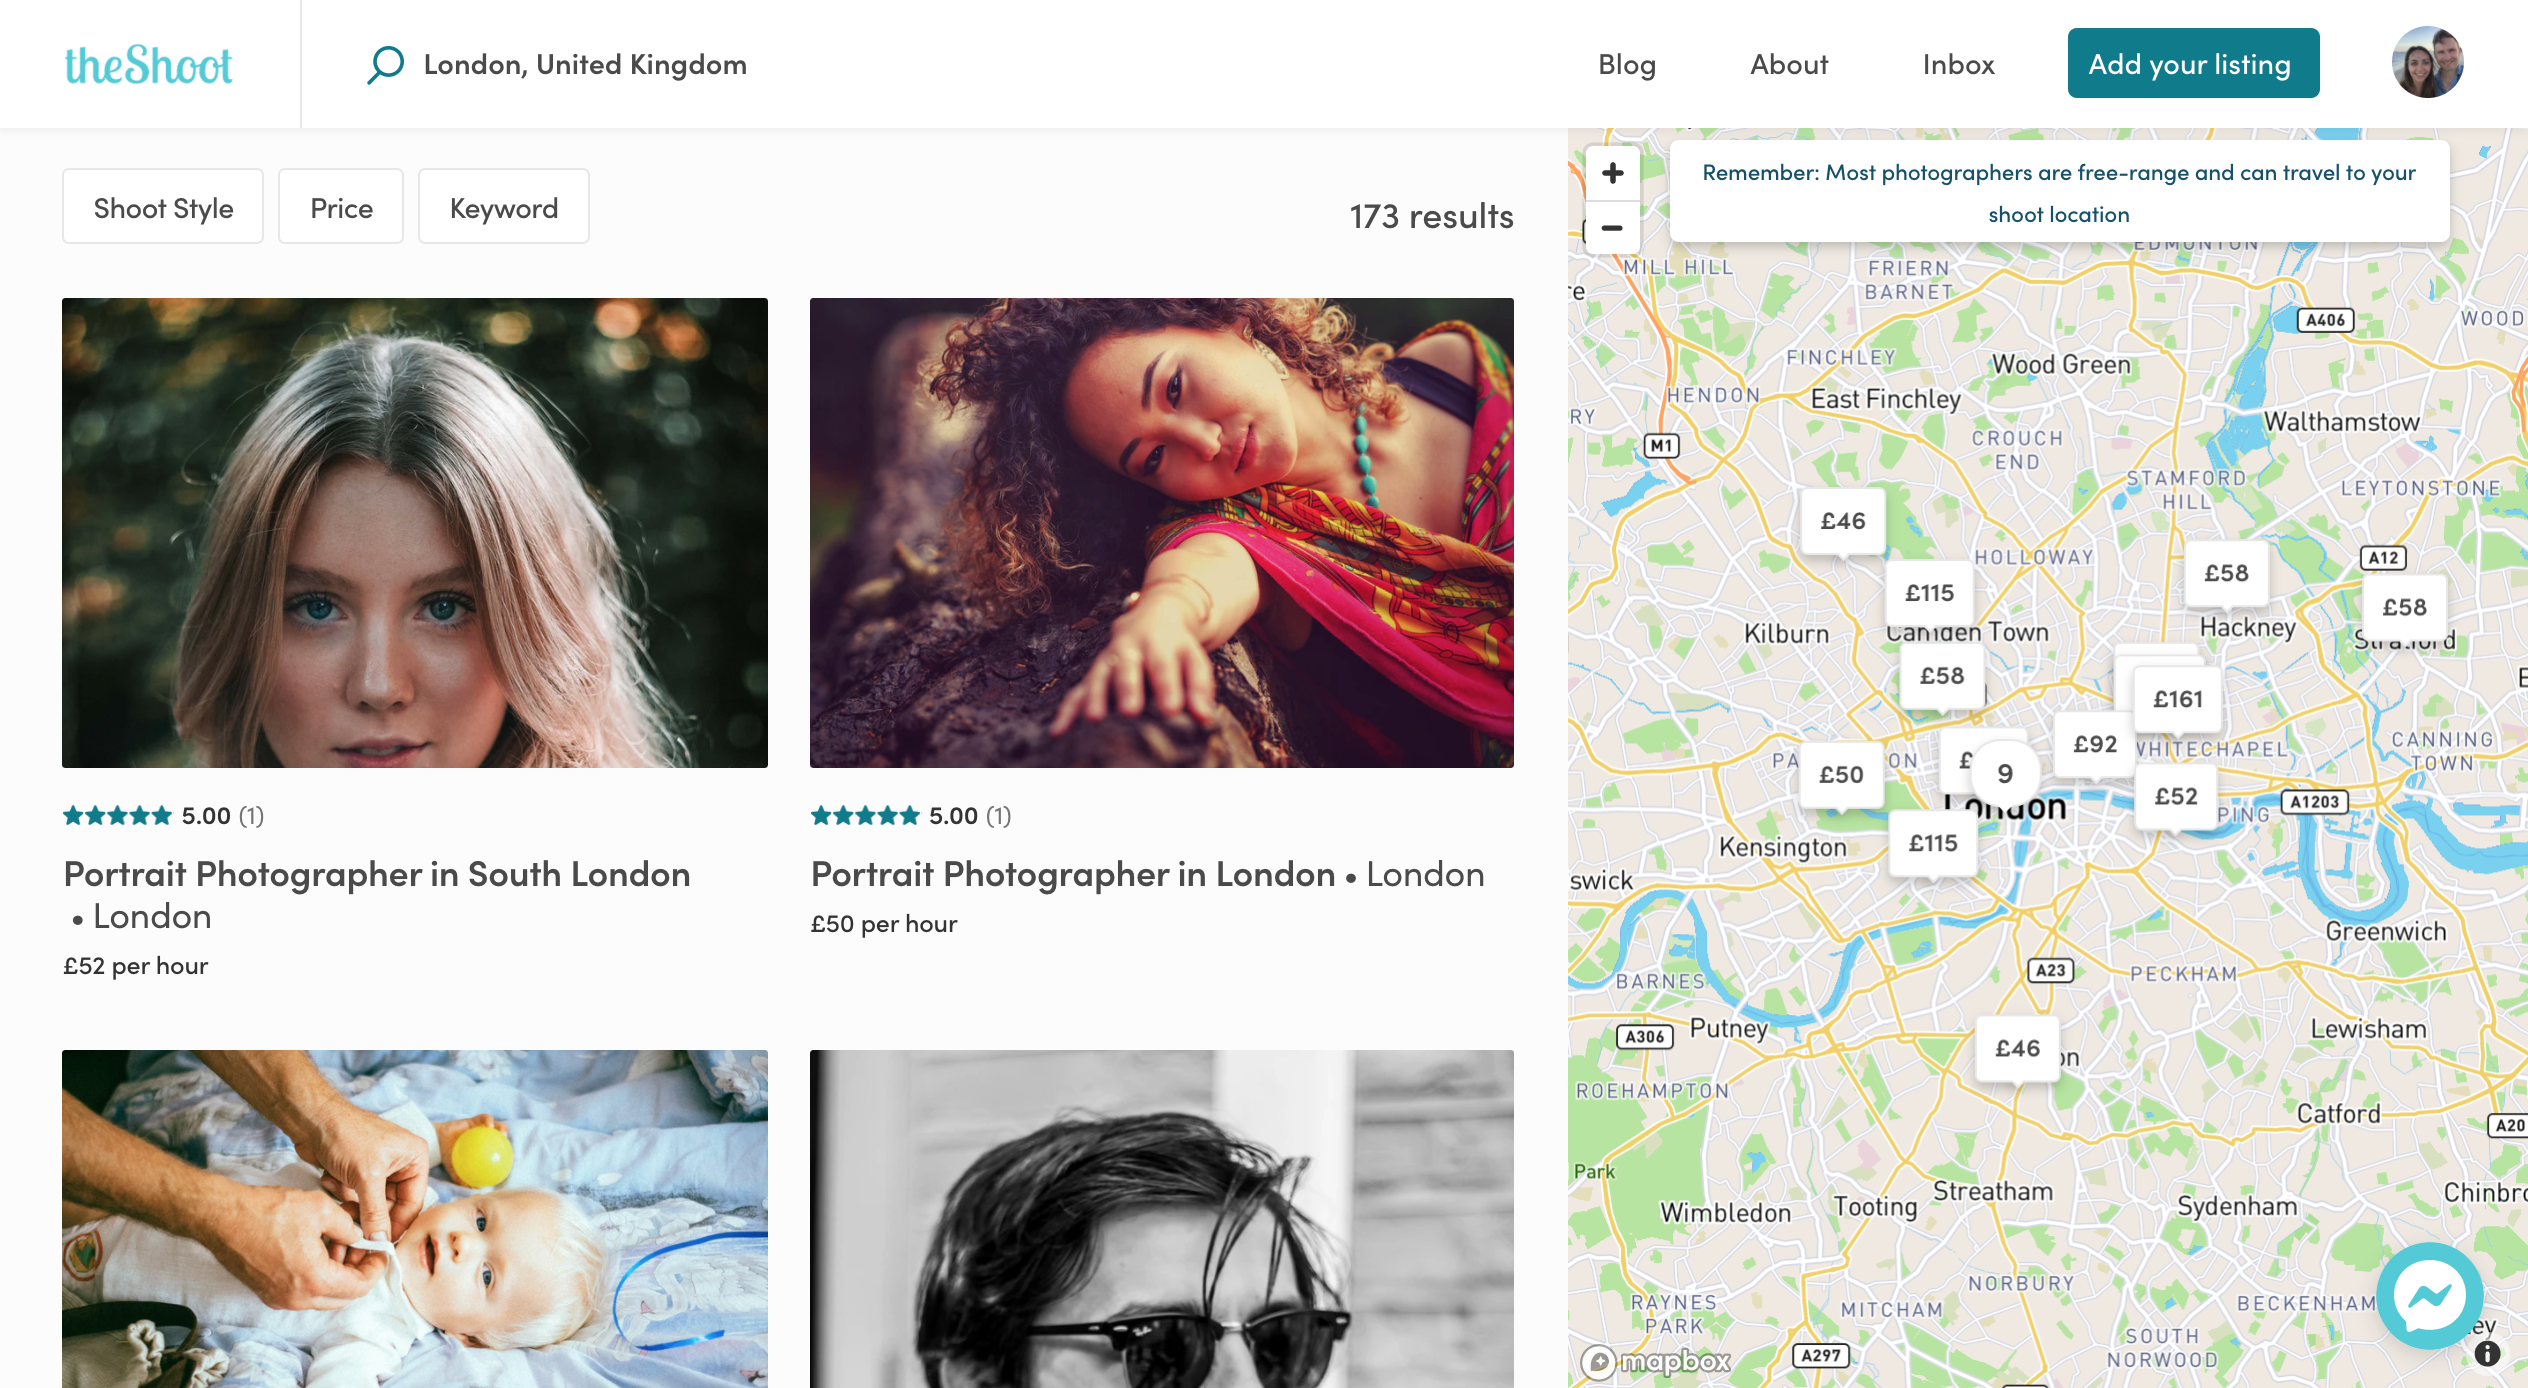Select the £161 price marker on map
Viewport: 2528px width, 1388px height.
tap(2176, 700)
